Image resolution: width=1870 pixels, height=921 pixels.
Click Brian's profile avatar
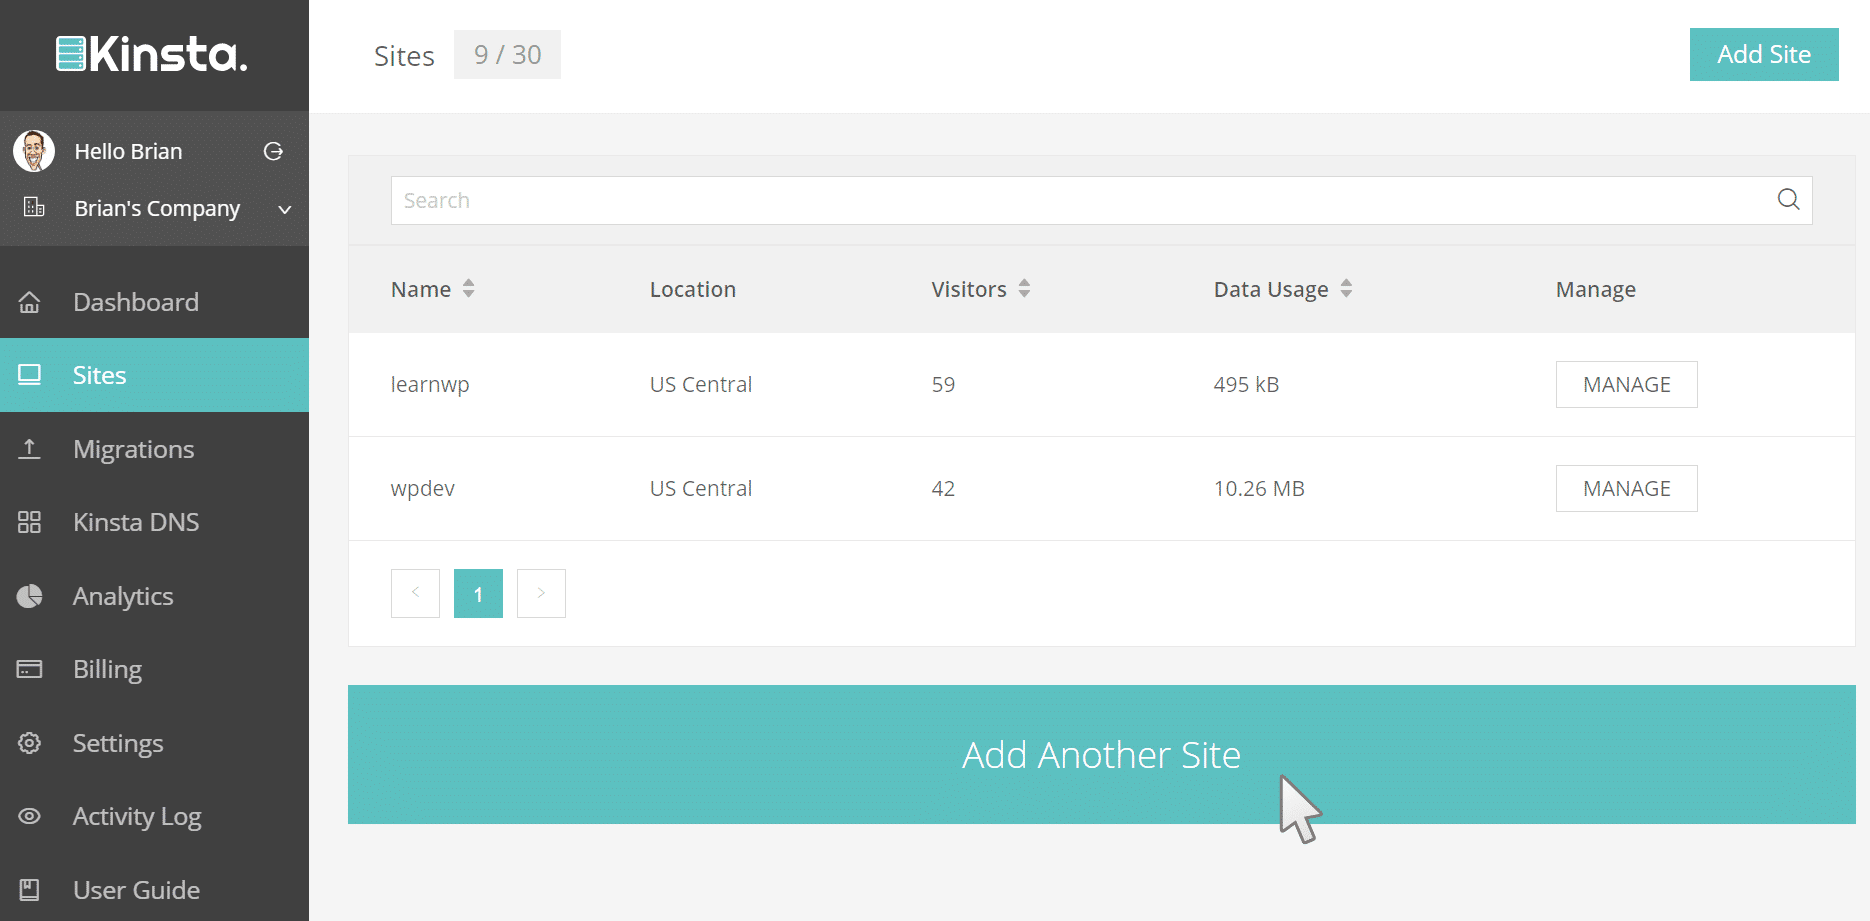34,151
